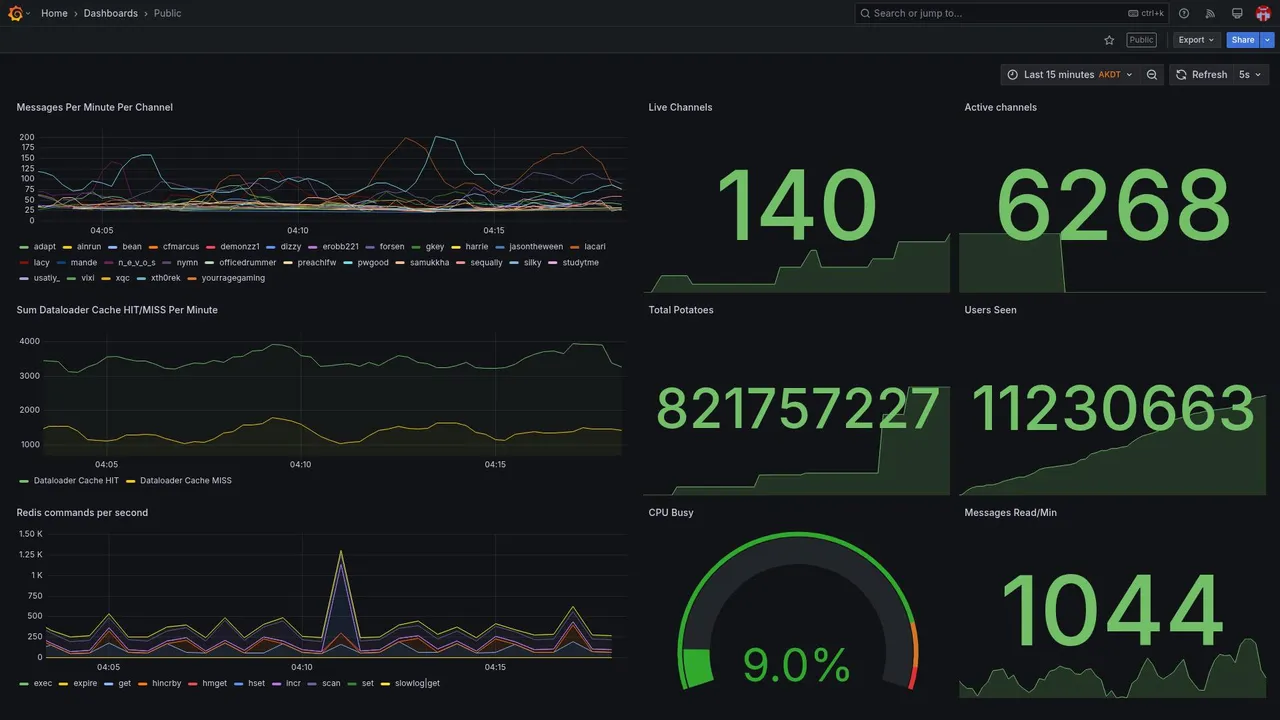Go to Home breadcrumb
Image resolution: width=1280 pixels, height=720 pixels.
coord(54,13)
